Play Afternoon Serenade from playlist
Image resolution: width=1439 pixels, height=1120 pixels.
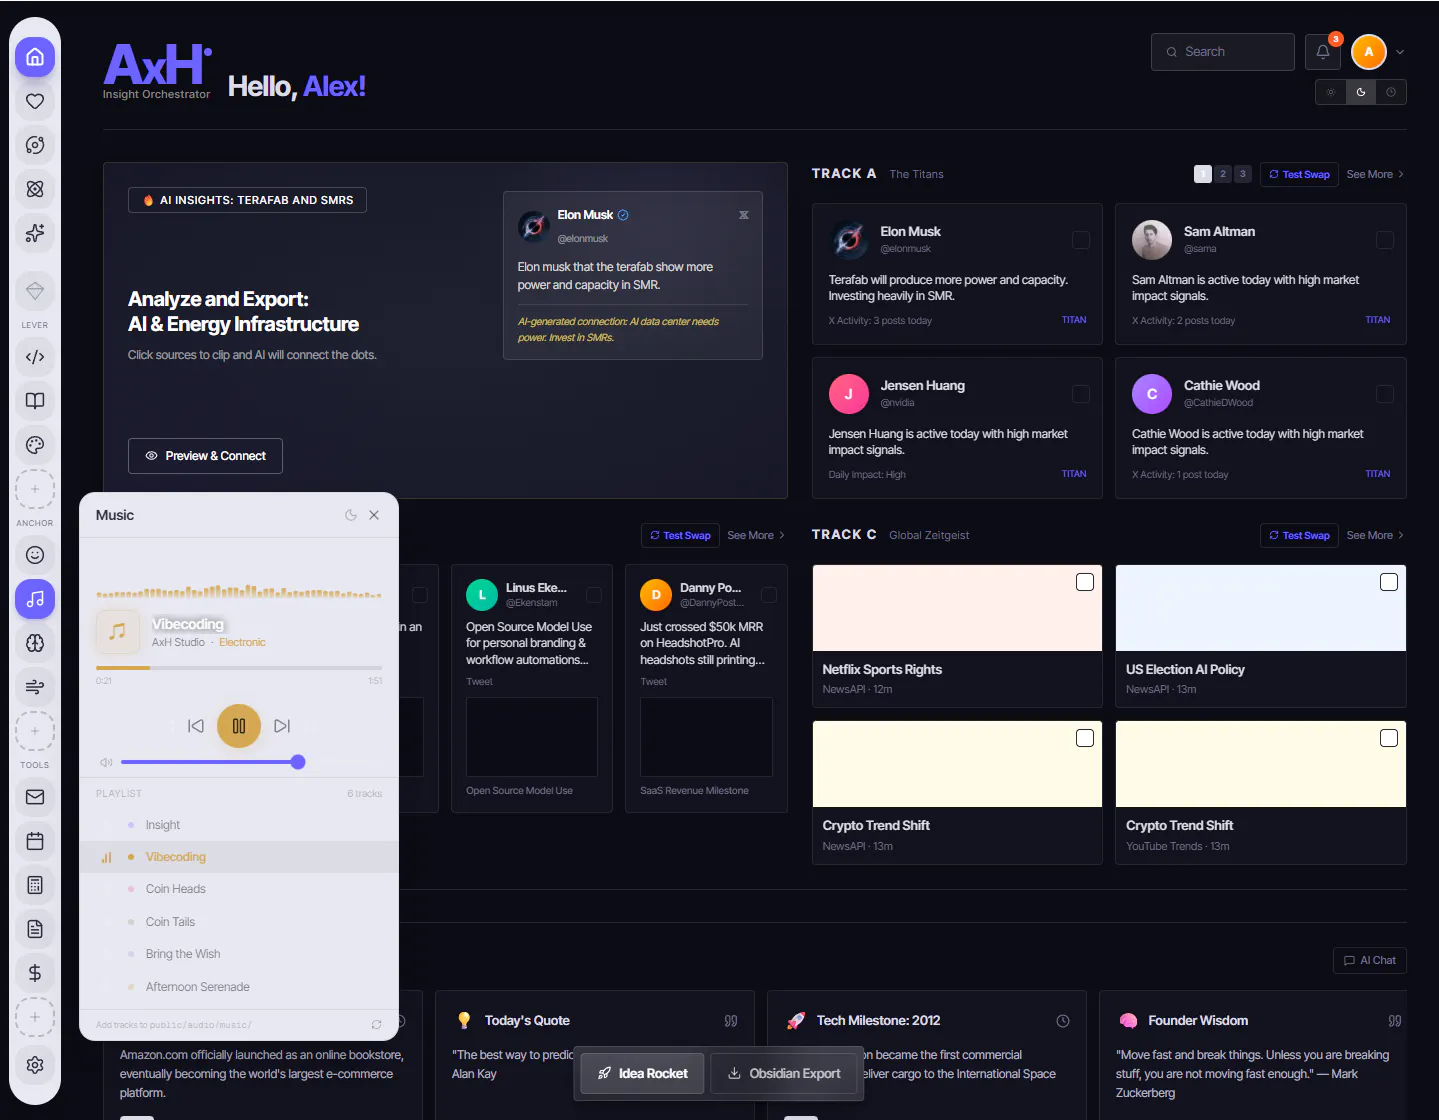[x=239, y=987]
